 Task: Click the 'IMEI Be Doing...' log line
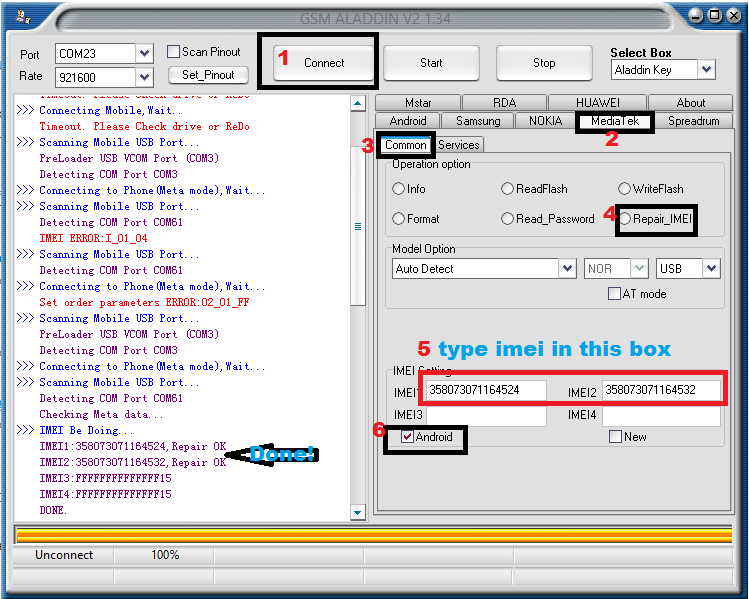[x=86, y=430]
